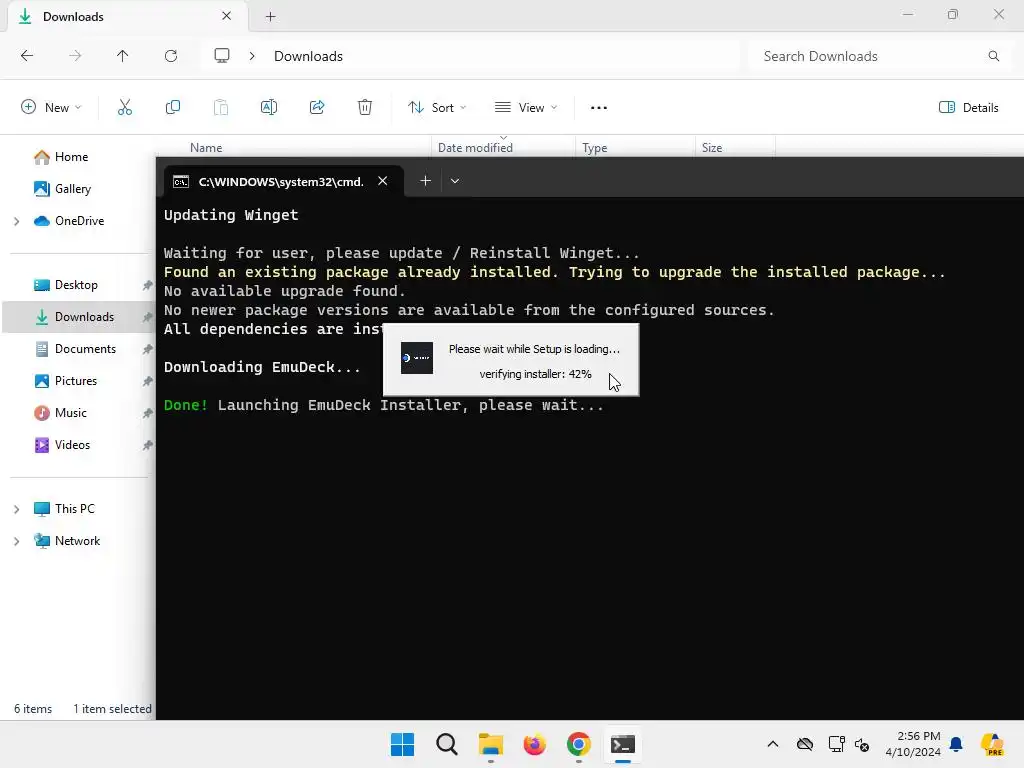Open the View dropdown
Viewport: 1024px width, 768px height.
coord(526,108)
